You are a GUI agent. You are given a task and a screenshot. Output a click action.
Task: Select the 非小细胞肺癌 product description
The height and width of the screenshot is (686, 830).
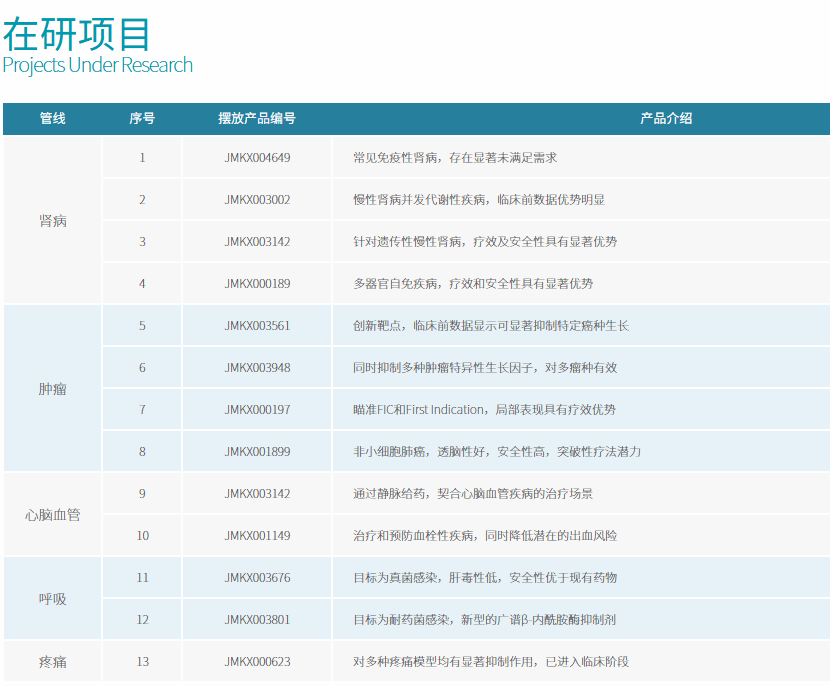(497, 452)
